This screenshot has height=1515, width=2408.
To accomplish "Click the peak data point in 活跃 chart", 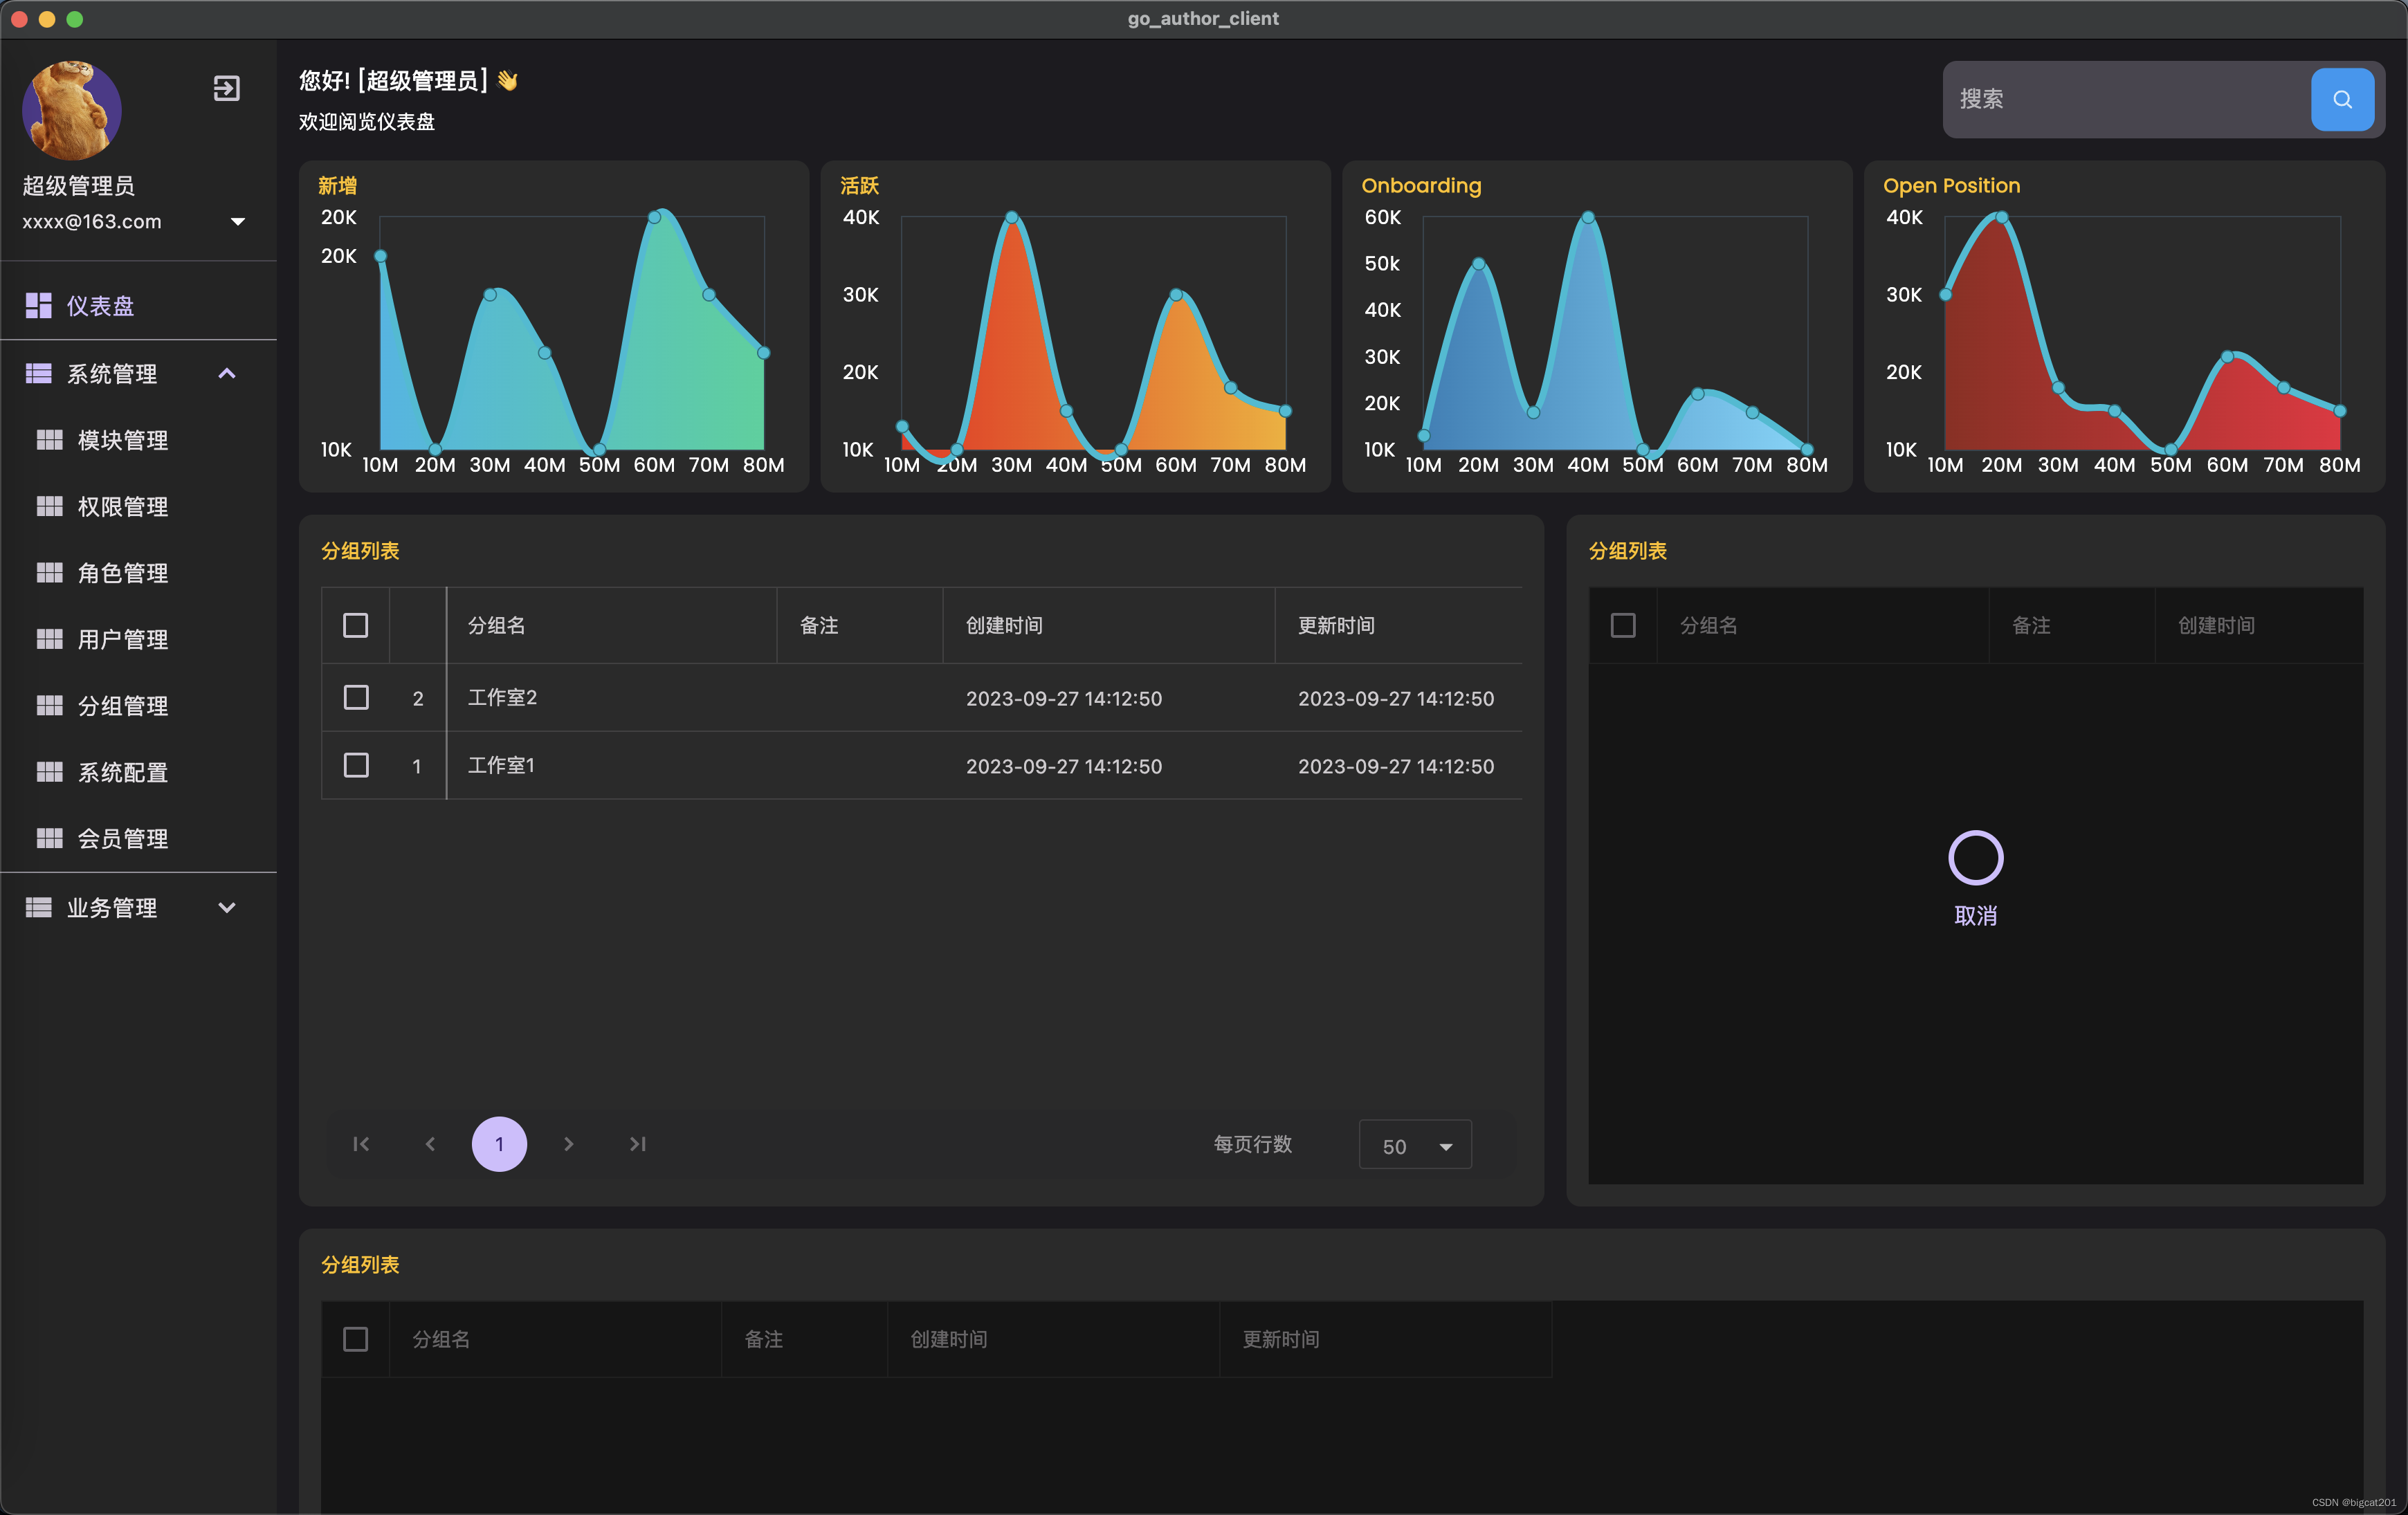I will [x=1011, y=217].
